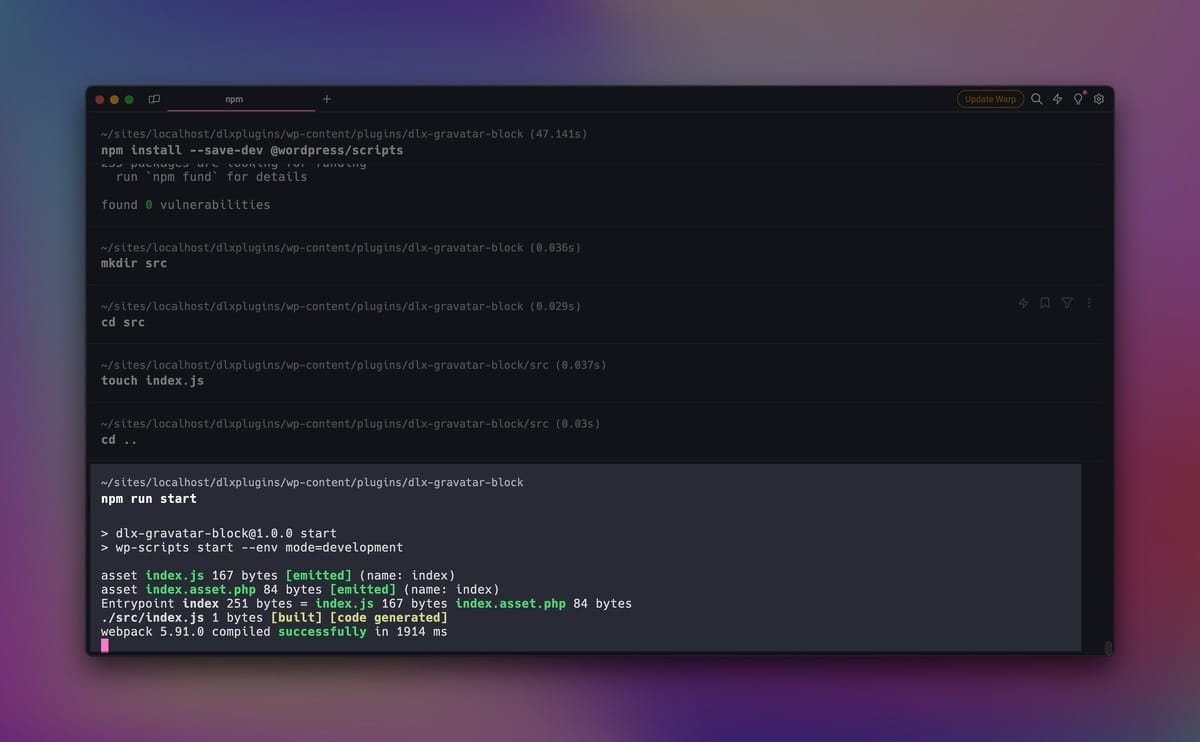
Task: Open a new tab with plus icon
Action: click(327, 99)
